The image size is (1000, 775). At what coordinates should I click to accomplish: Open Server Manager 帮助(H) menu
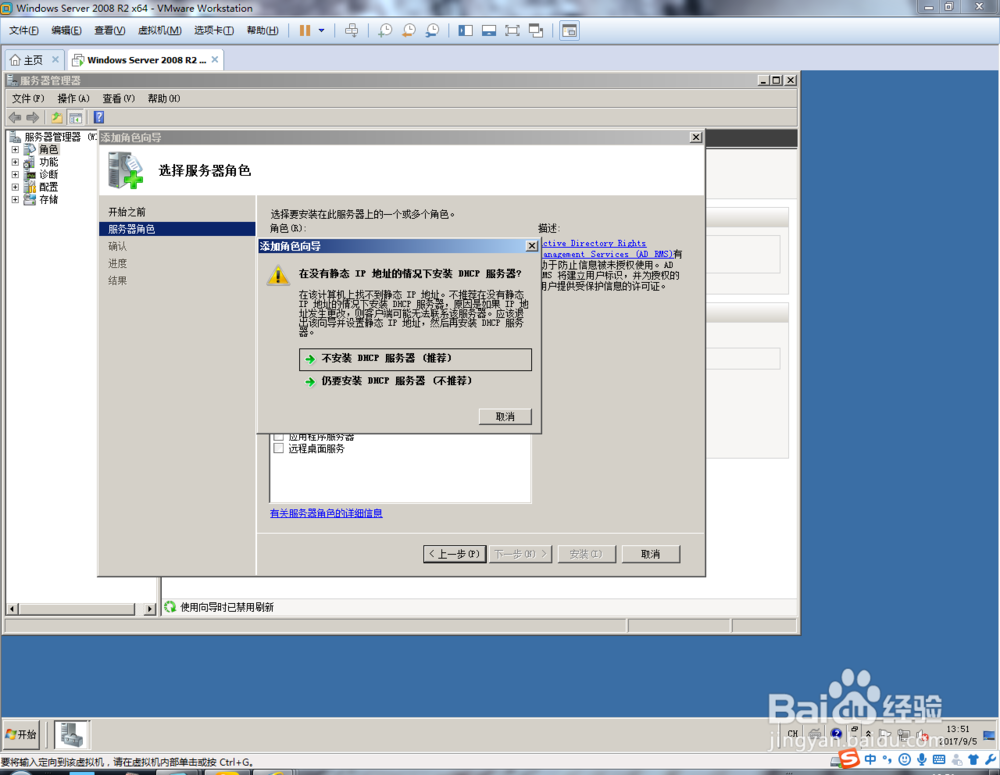164,98
